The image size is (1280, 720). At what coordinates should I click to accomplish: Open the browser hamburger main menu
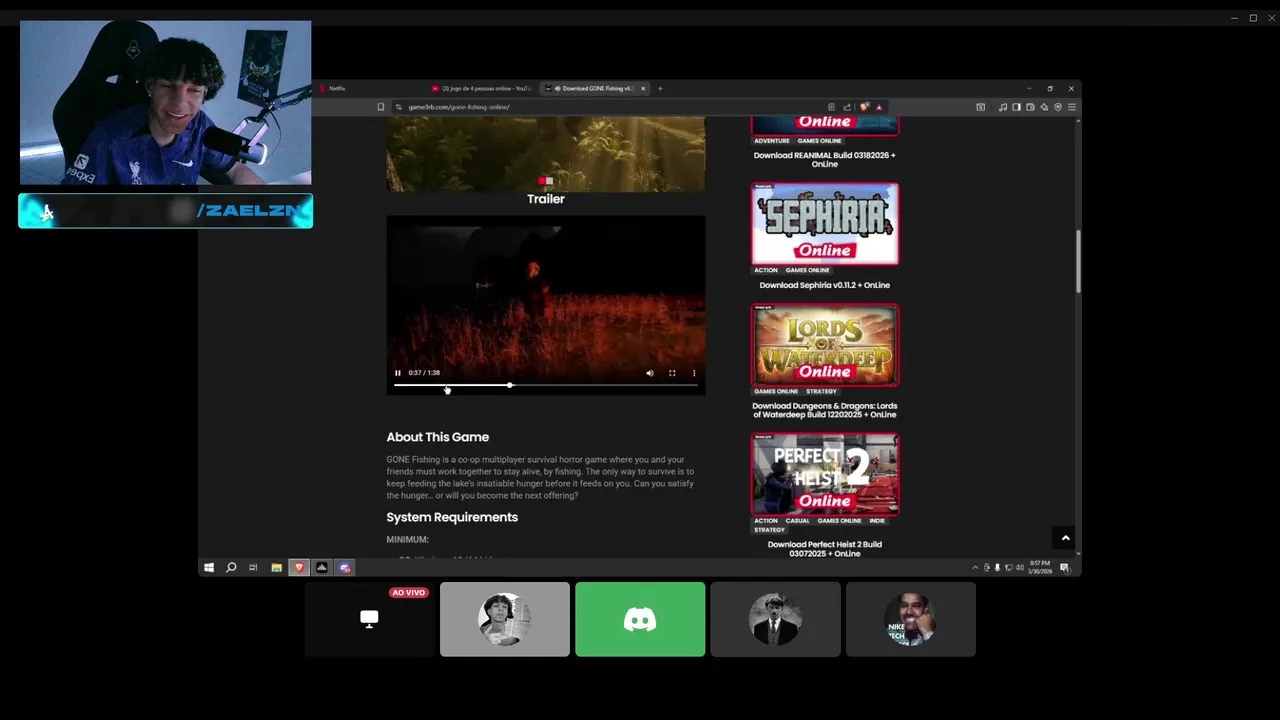pyautogui.click(x=1072, y=107)
